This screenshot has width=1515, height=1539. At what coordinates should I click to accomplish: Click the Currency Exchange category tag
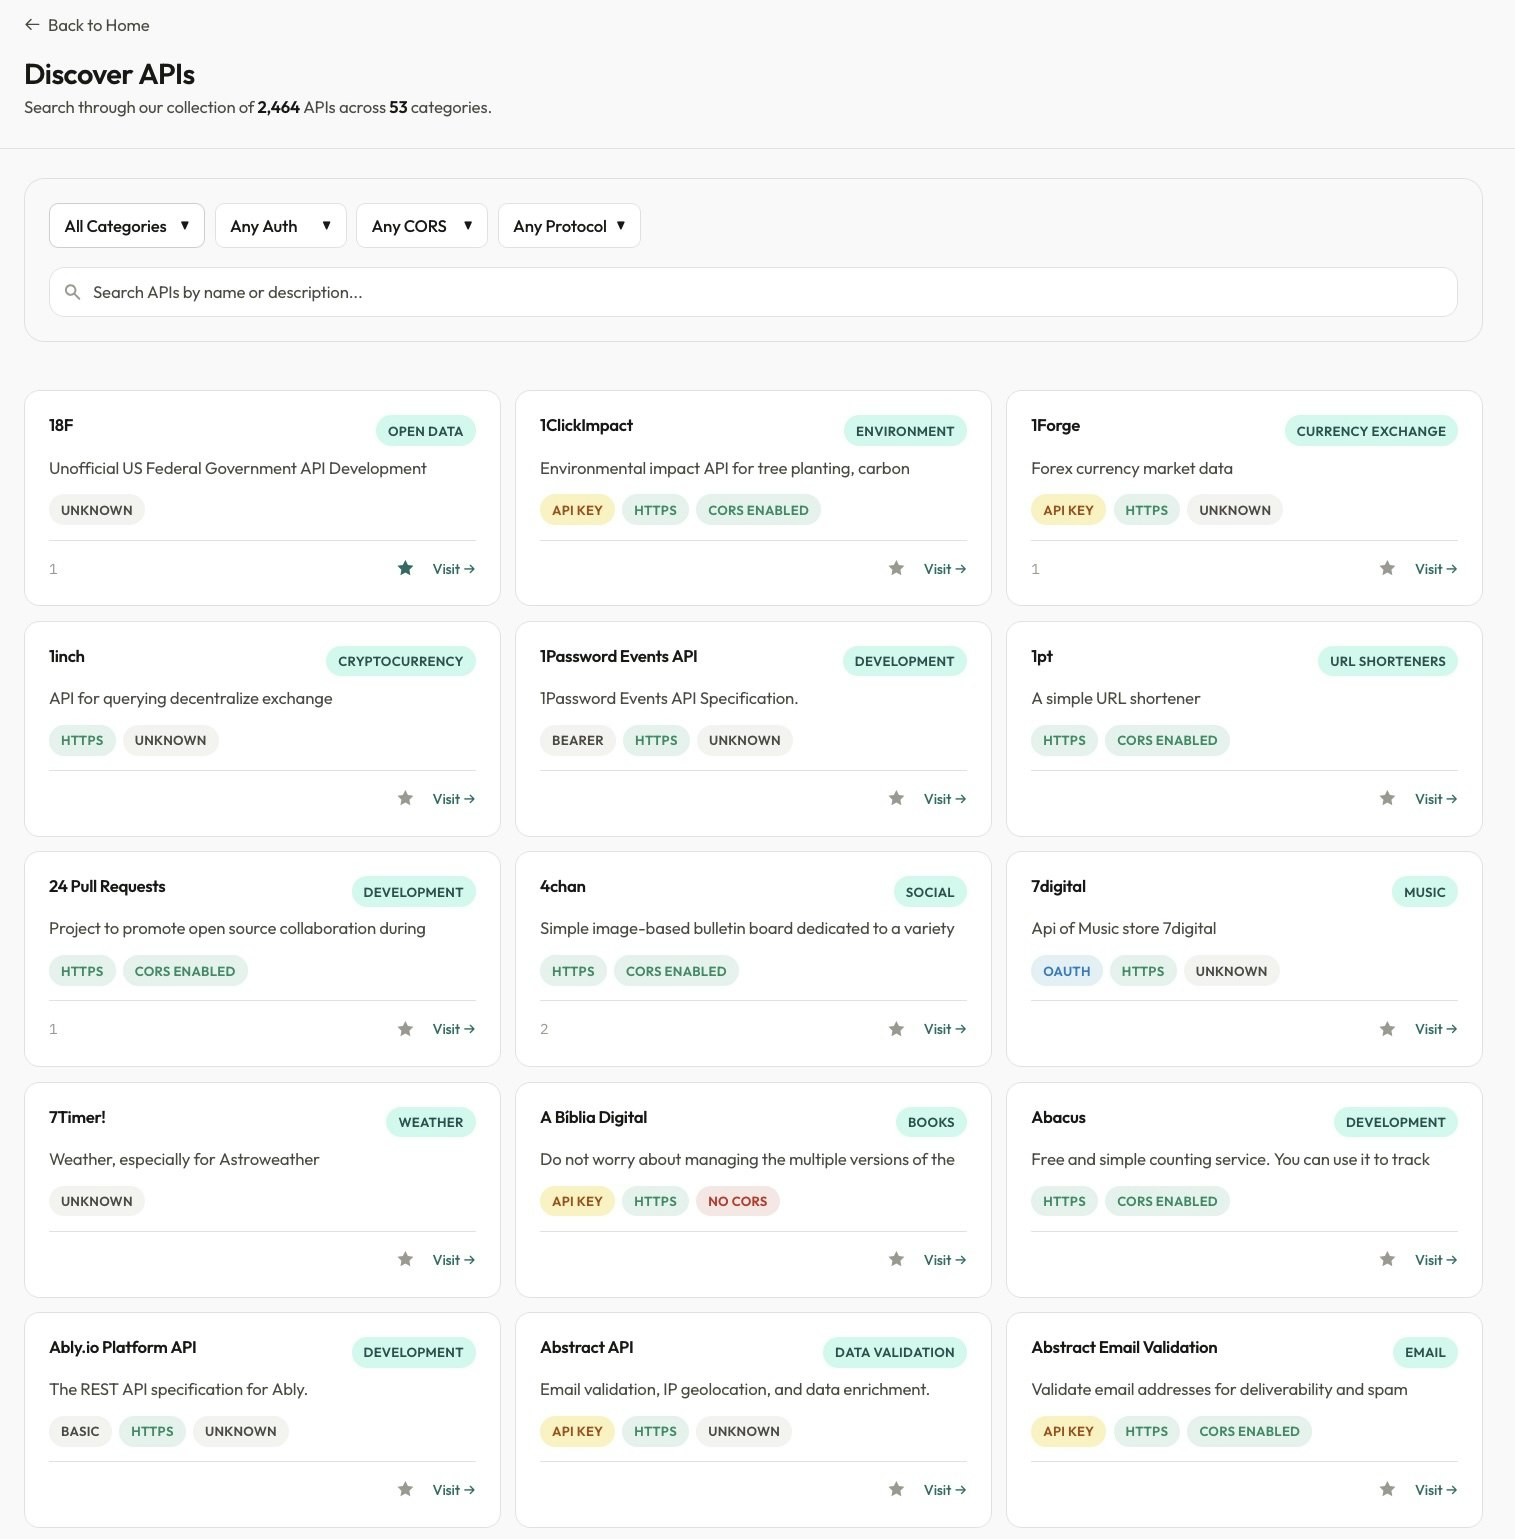1370,431
